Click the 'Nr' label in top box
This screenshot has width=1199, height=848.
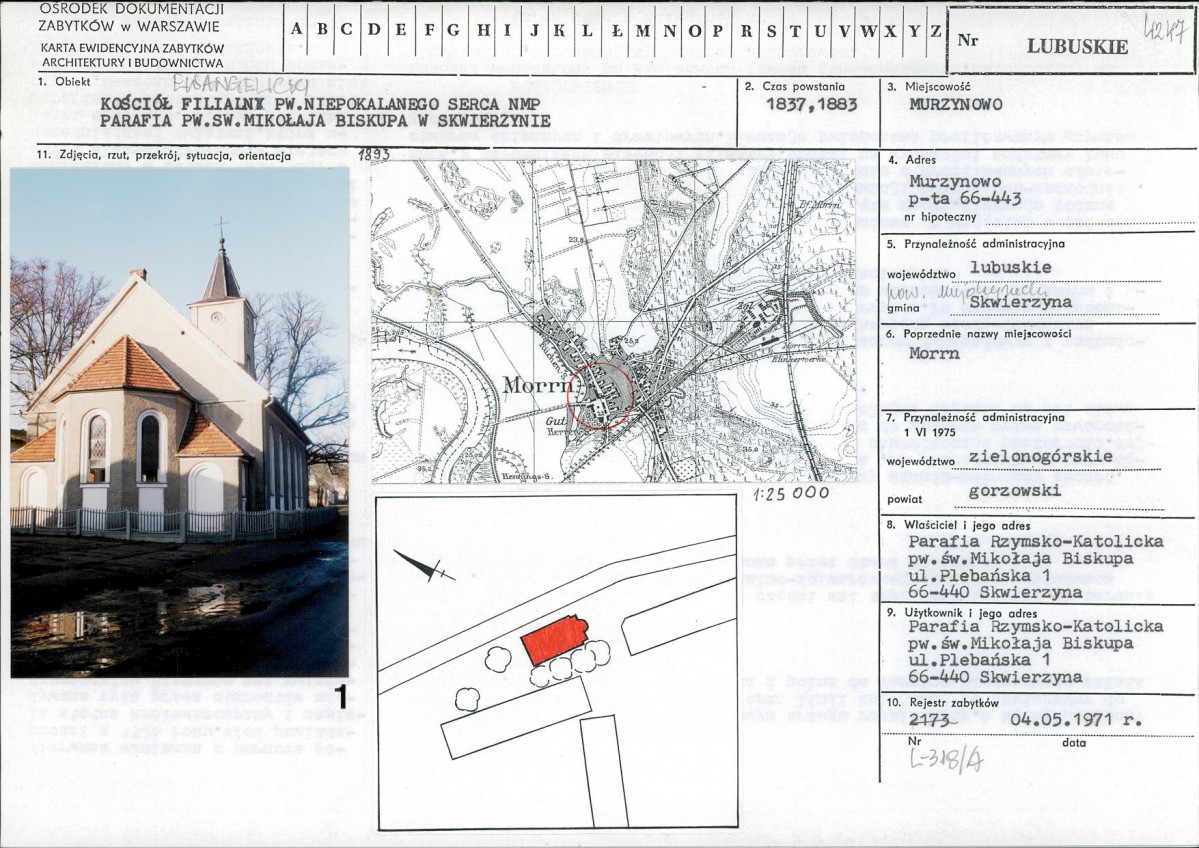pyautogui.click(x=967, y=40)
